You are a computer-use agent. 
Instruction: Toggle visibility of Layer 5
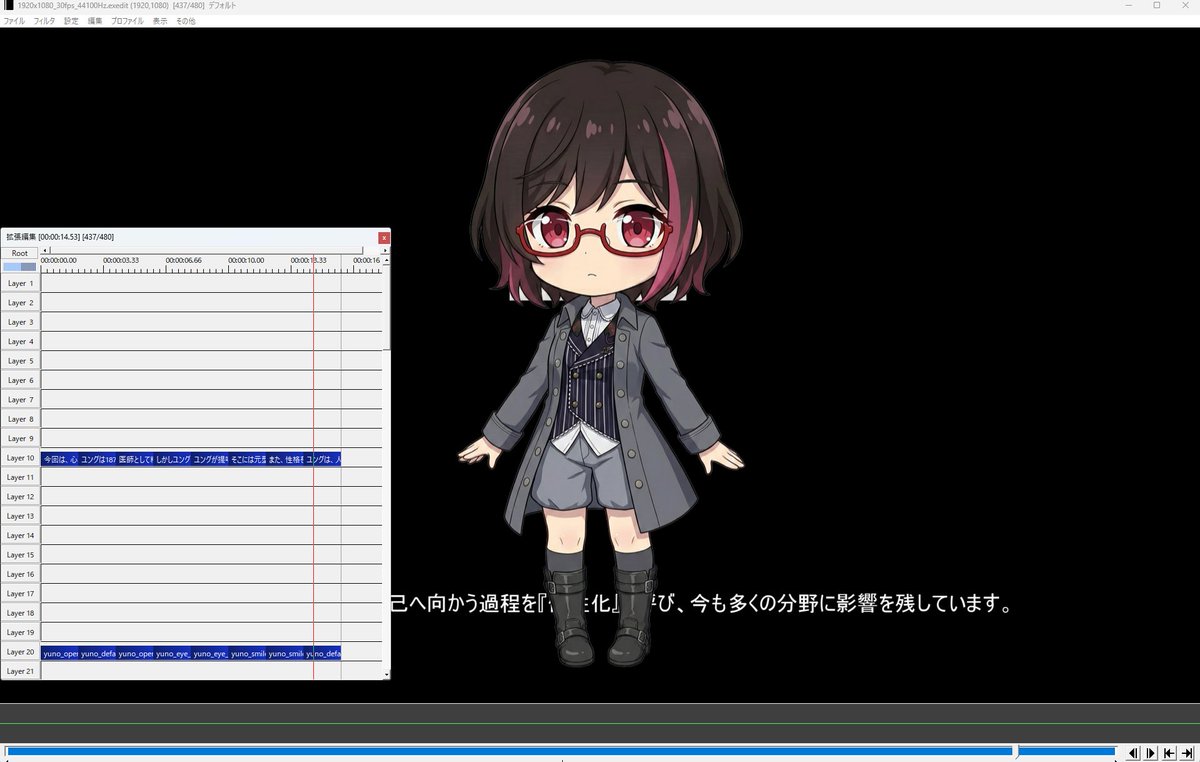20,361
